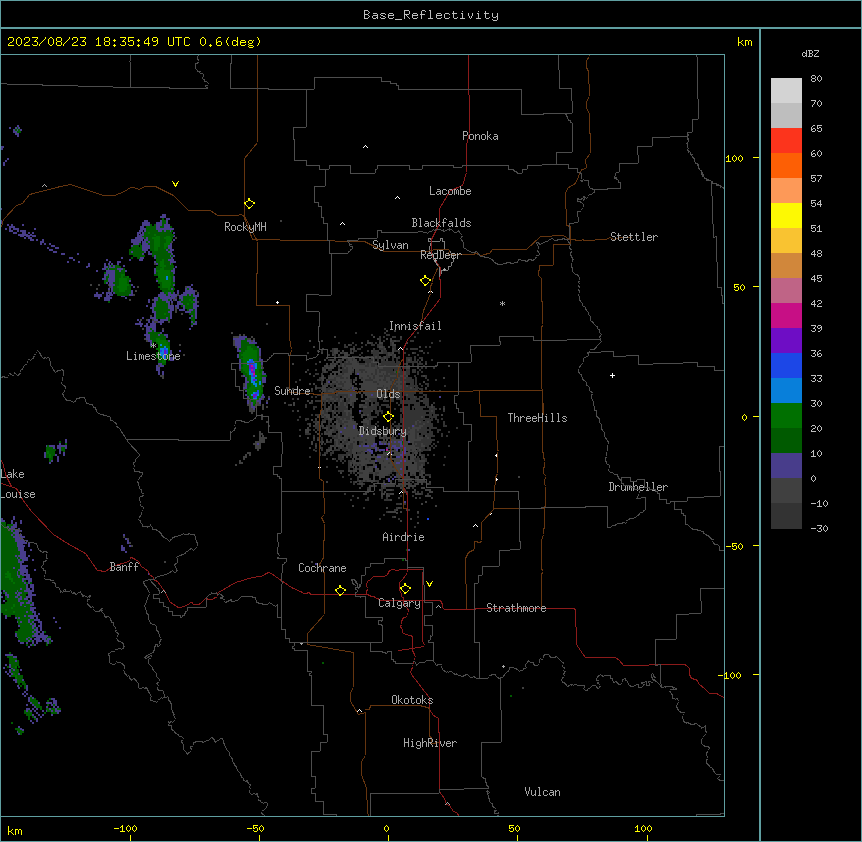This screenshot has width=862, height=842.
Task: Select the Blackfalds label
Action: tap(441, 223)
